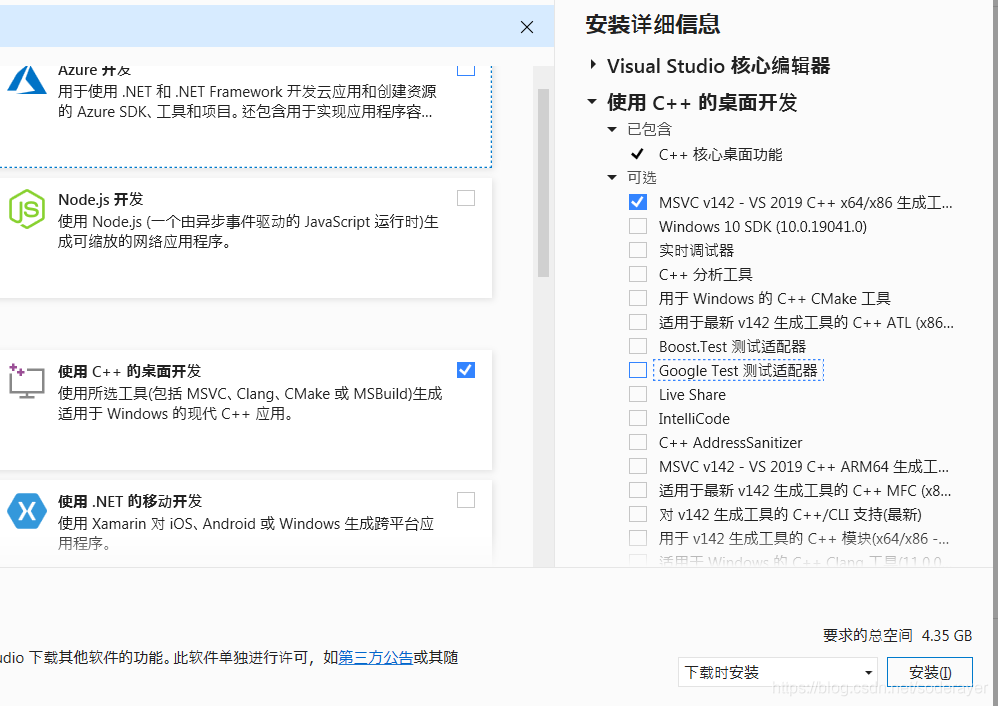The width and height of the screenshot is (998, 706).
Task: Collapse the 已包含 subsection
Action: (612, 129)
